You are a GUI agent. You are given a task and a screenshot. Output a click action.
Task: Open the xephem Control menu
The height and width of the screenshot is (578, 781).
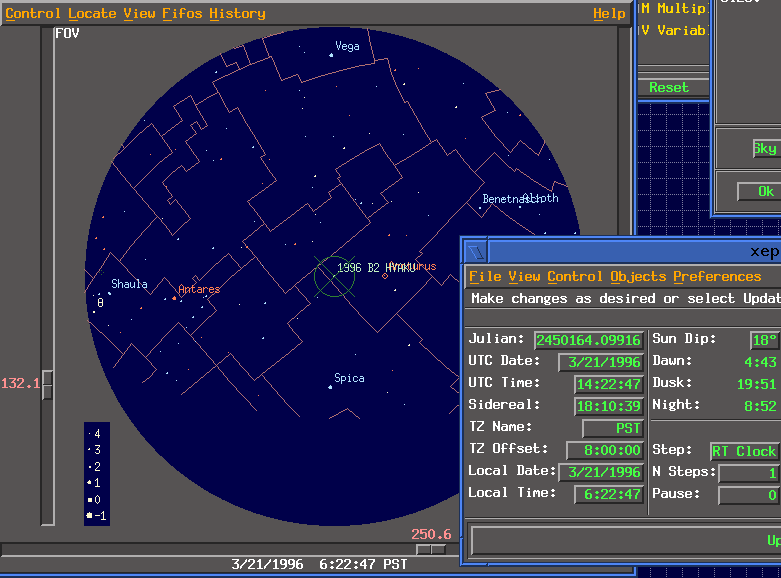tap(575, 277)
